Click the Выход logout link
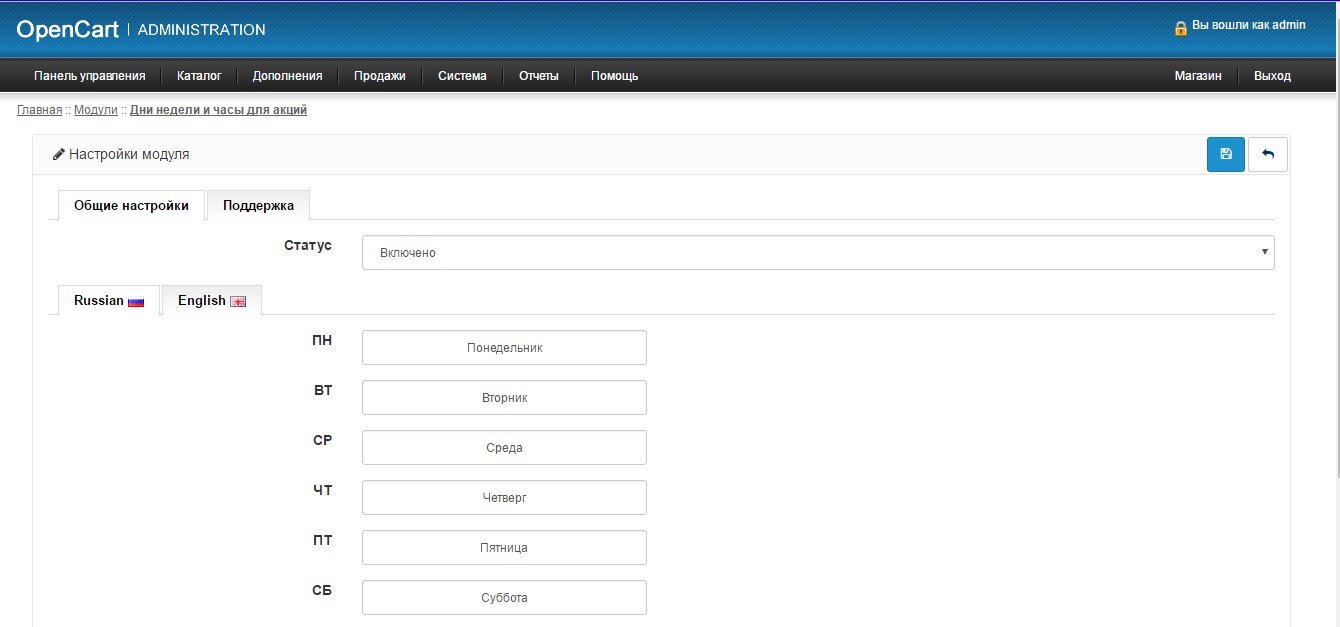Screen dimensions: 1340x627 pos(1272,76)
